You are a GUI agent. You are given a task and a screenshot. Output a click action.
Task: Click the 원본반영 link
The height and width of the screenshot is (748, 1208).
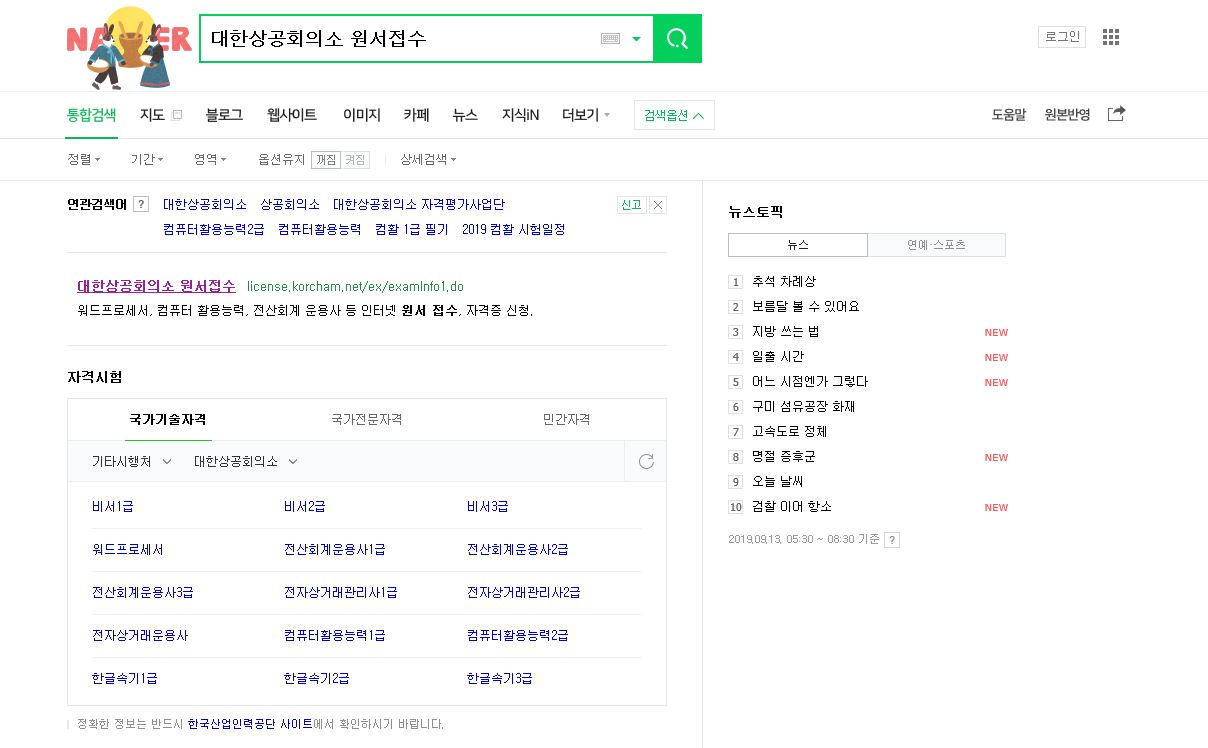[x=1067, y=115]
